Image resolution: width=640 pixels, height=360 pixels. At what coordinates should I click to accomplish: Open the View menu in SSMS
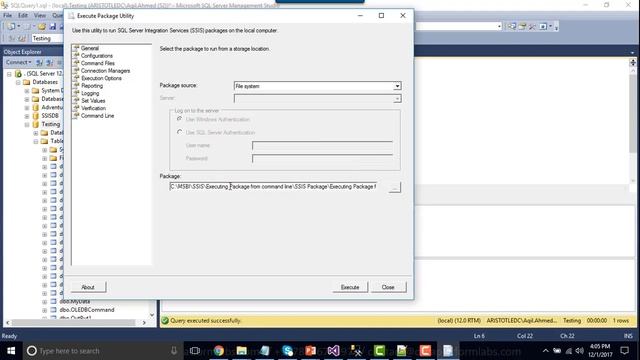(x=40, y=15)
